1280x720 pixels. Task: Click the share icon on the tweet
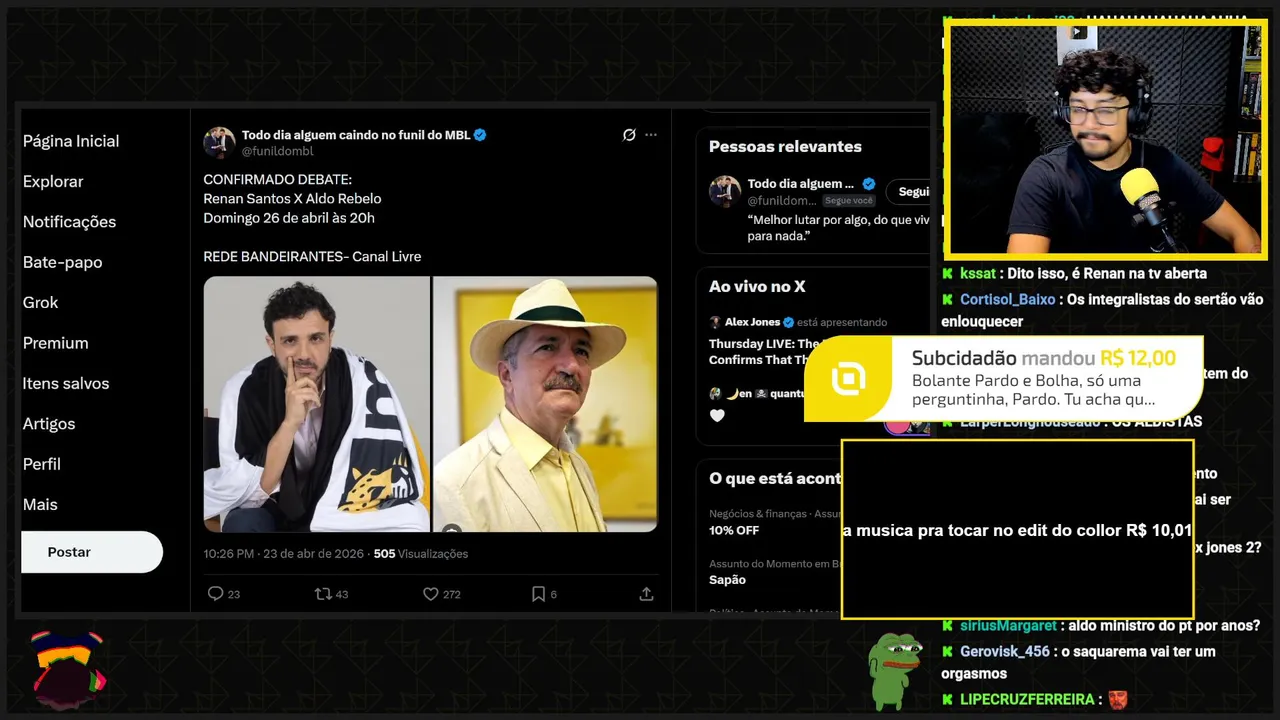coord(646,594)
